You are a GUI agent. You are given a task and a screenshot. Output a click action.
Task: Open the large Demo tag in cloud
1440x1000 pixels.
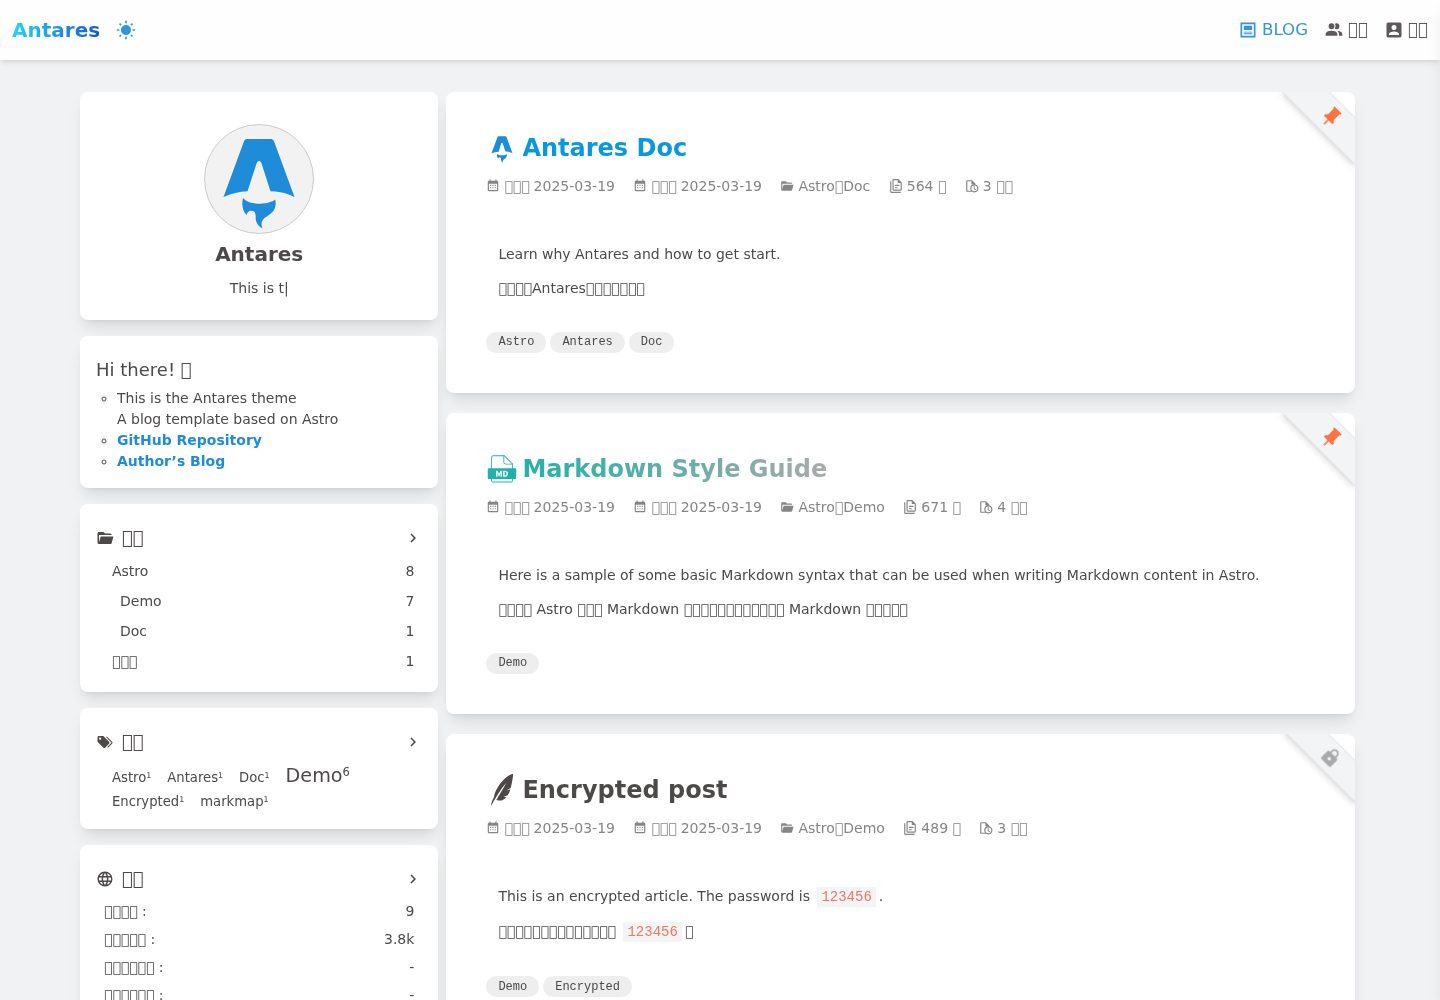pos(318,775)
